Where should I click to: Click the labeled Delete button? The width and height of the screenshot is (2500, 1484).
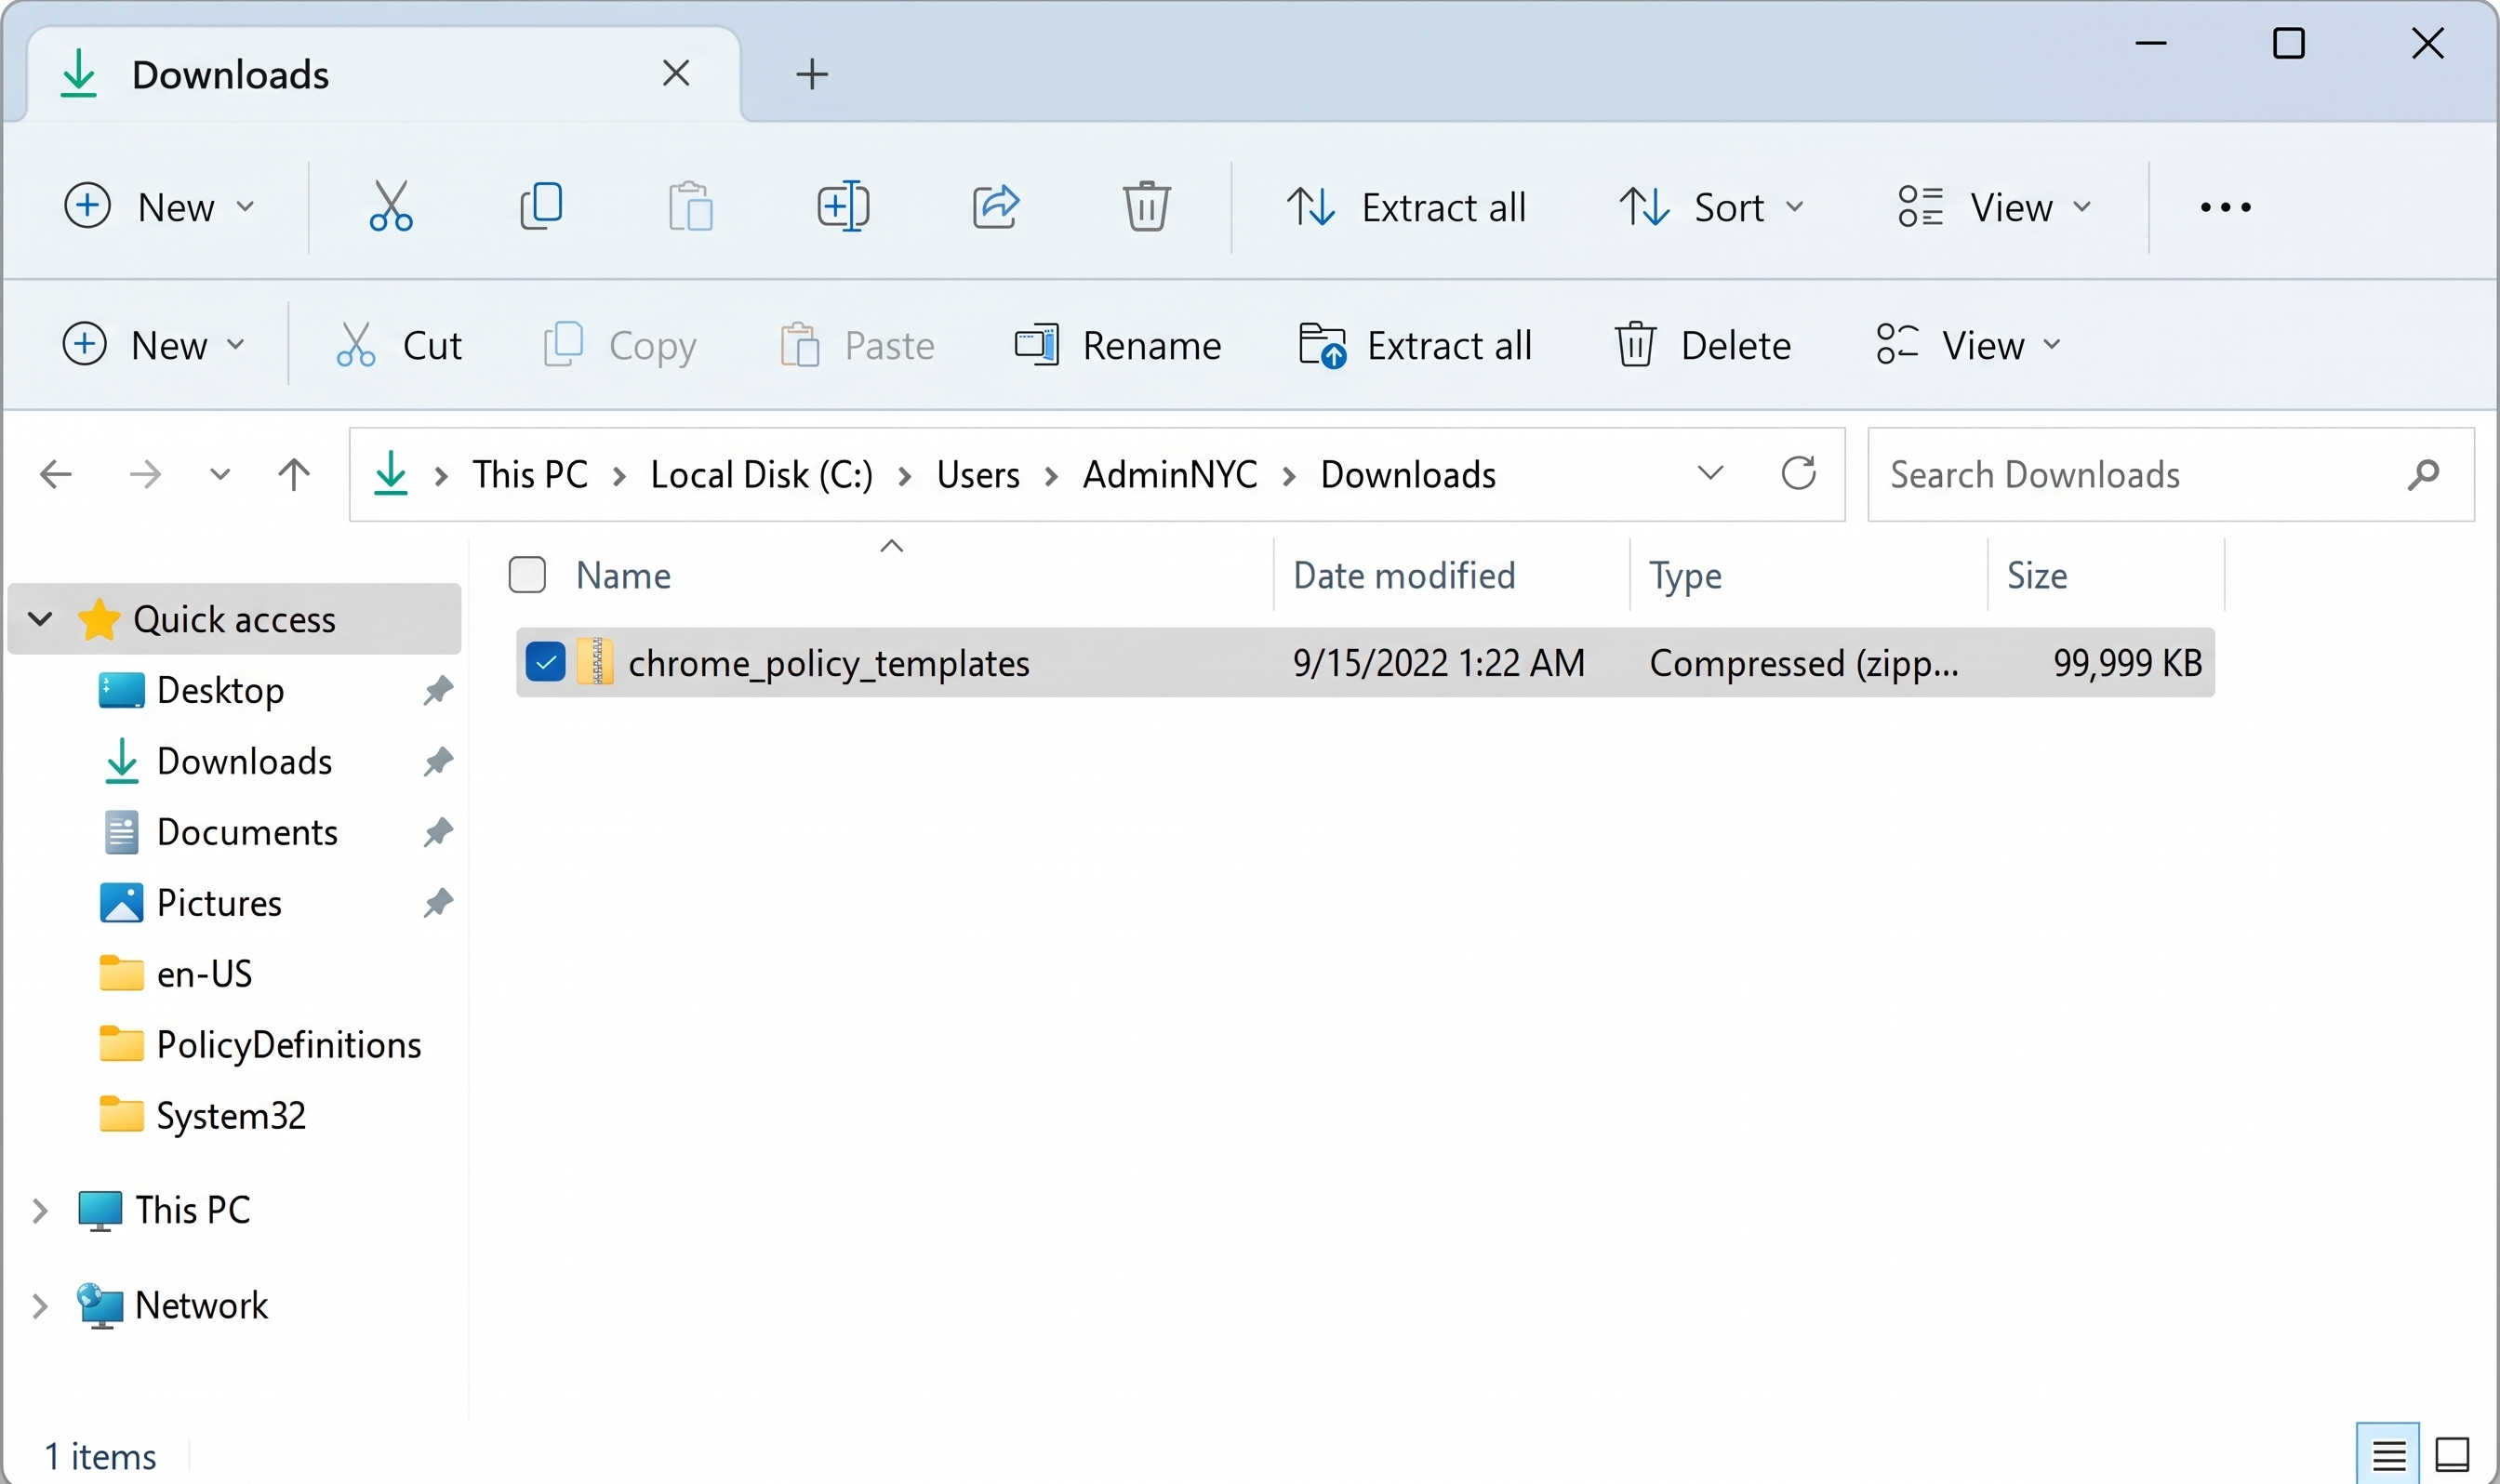1702,345
